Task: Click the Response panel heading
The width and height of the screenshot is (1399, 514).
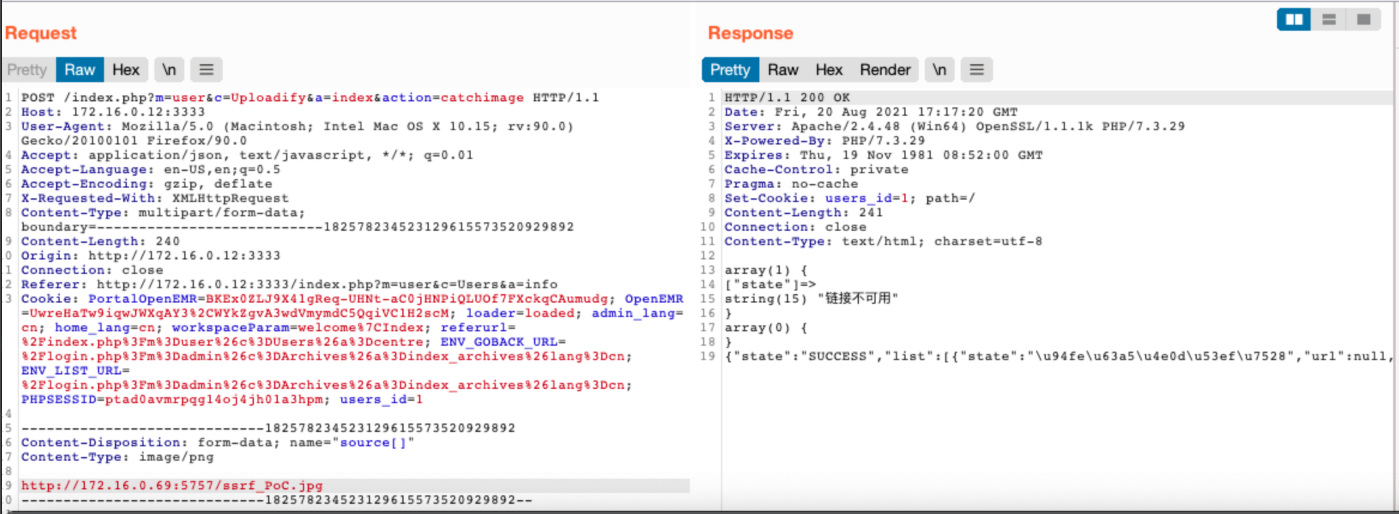Action: tap(750, 33)
